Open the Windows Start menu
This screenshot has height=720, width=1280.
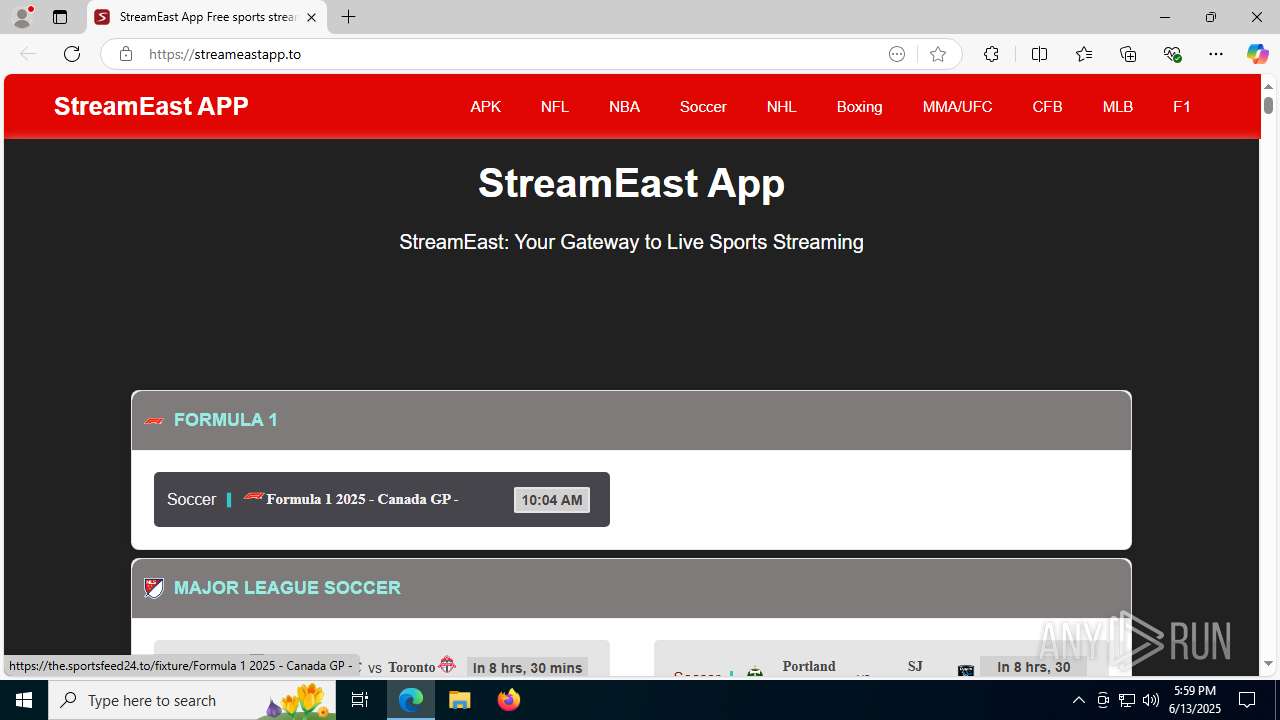click(24, 700)
